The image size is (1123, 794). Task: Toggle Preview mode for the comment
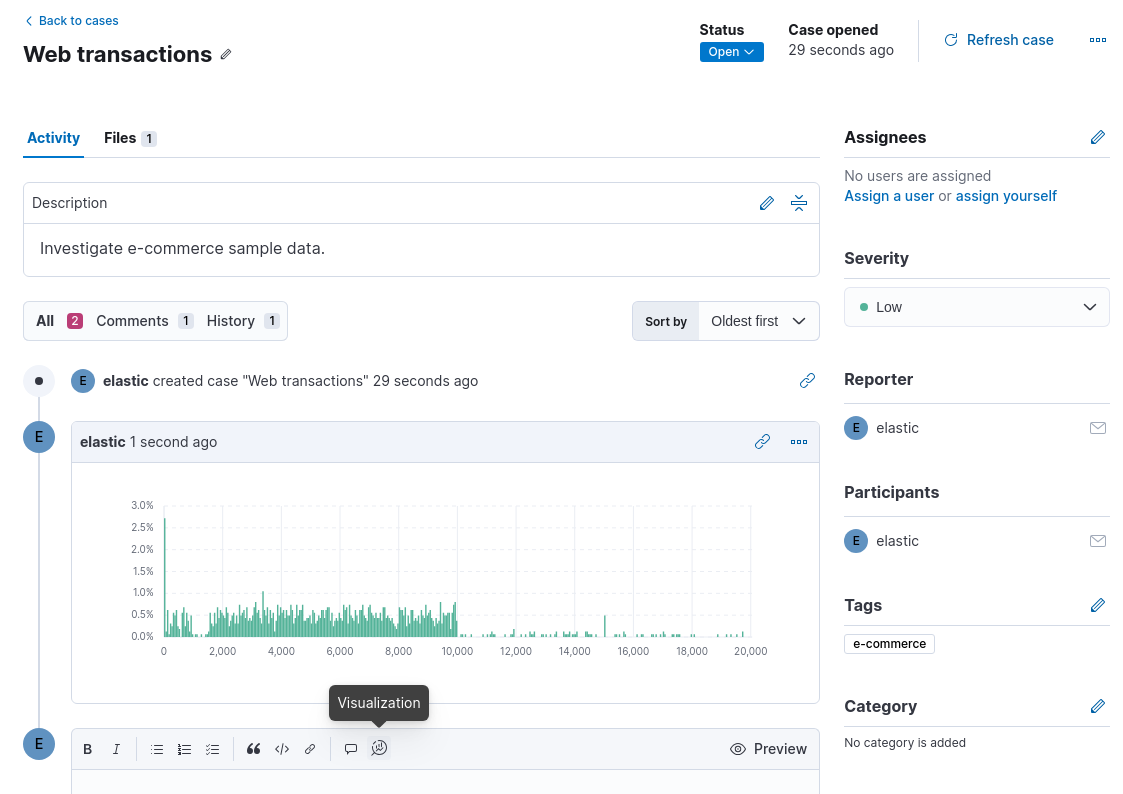pyautogui.click(x=768, y=748)
